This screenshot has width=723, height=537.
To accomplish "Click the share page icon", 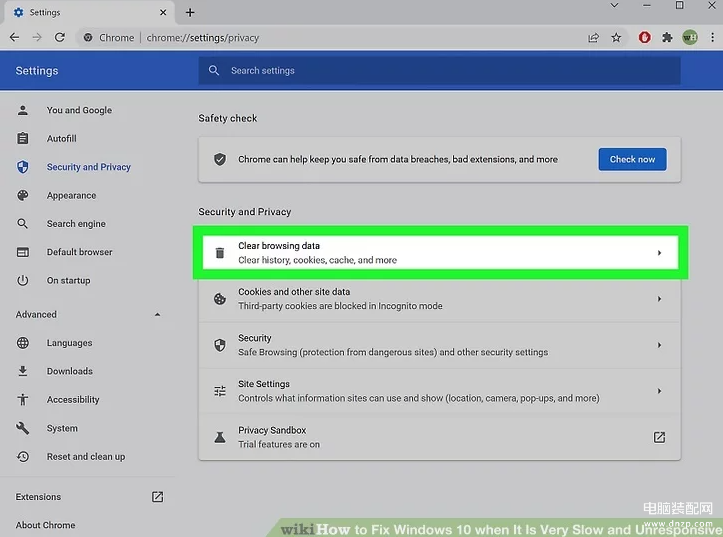I will click(593, 38).
